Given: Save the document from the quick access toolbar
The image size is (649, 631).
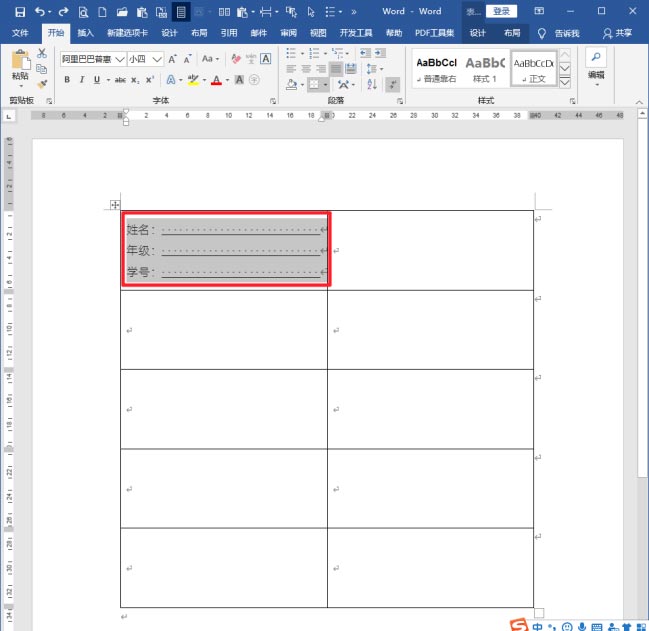Looking at the screenshot, I should point(19,12).
